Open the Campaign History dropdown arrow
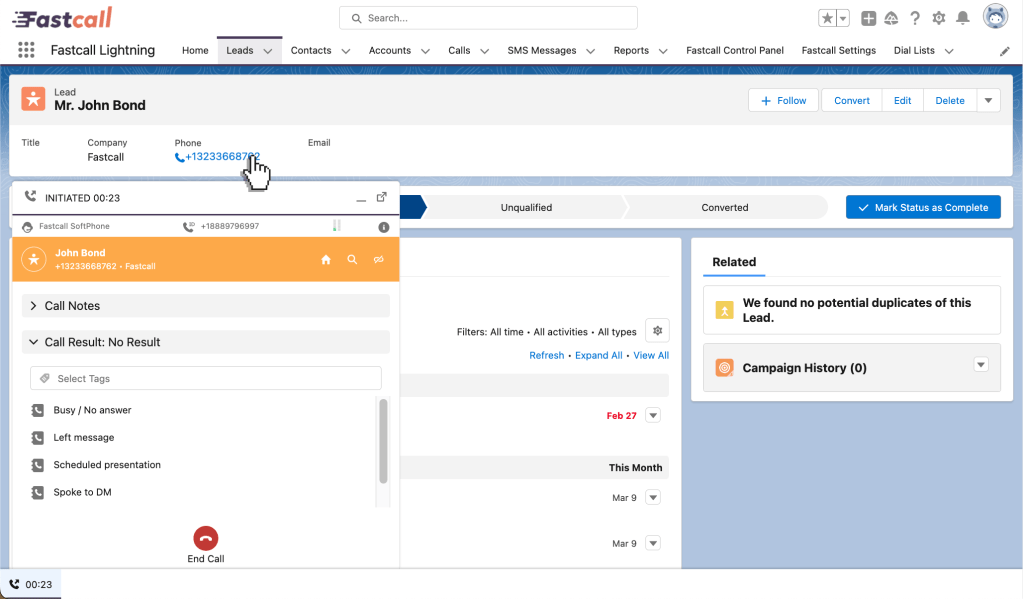This screenshot has height=599, width=1023. 981,365
